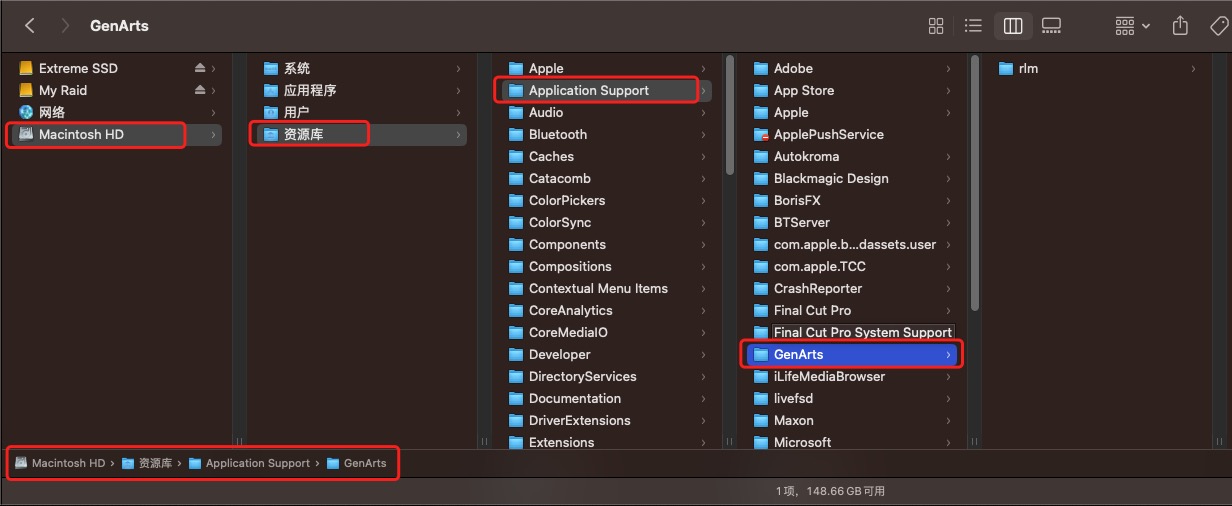The height and width of the screenshot is (506, 1232).
Task: Switch to gallery view
Action: (1051, 26)
